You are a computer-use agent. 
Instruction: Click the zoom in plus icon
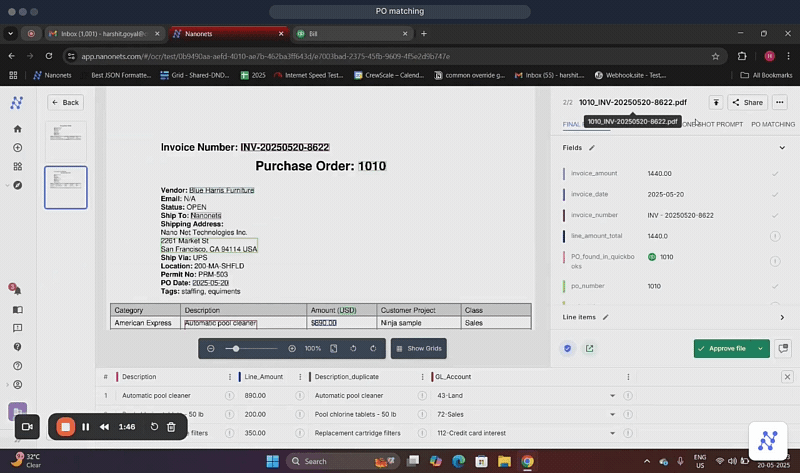(292, 348)
